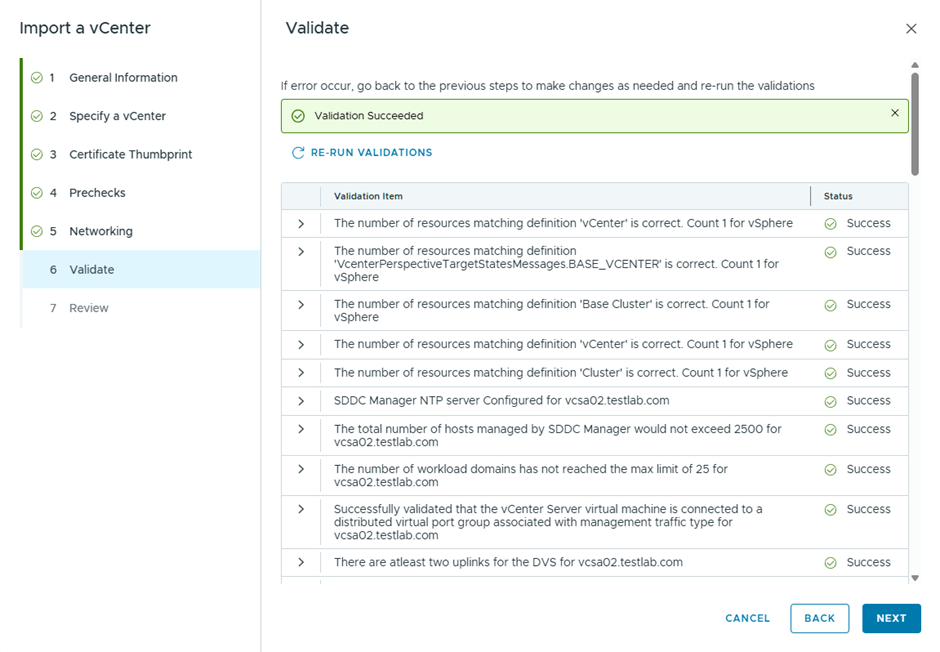The height and width of the screenshot is (652, 940).
Task: Click the completed checkmark beside General Information
Action: click(37, 78)
